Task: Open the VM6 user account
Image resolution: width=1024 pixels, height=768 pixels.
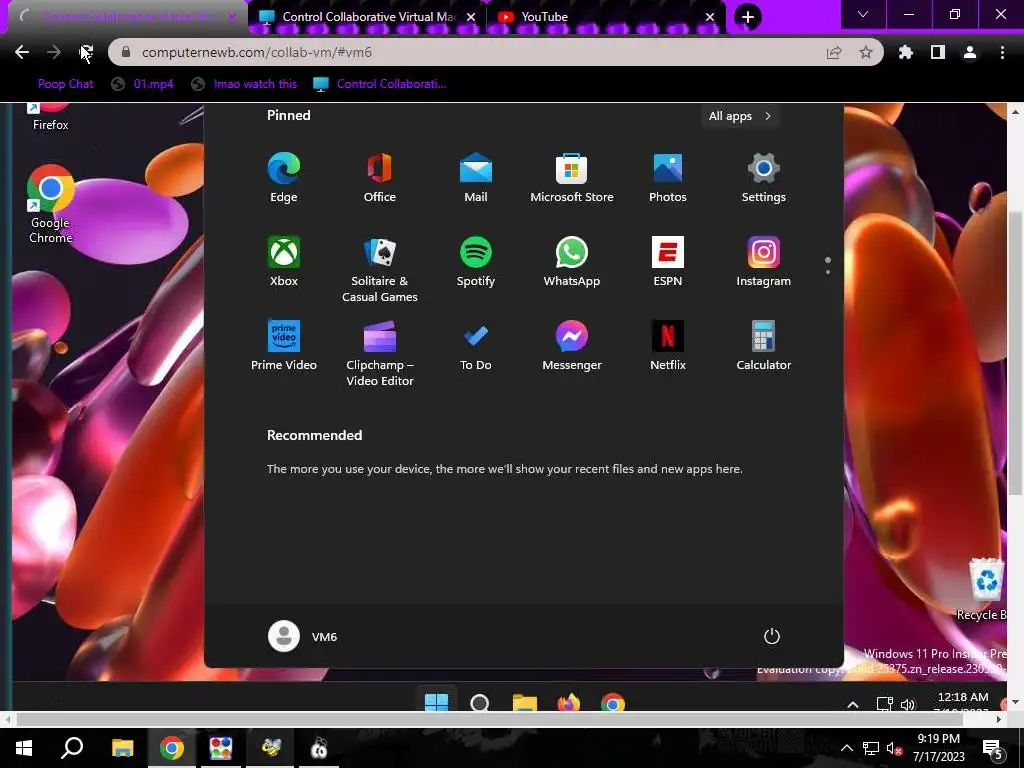Action: 302,636
